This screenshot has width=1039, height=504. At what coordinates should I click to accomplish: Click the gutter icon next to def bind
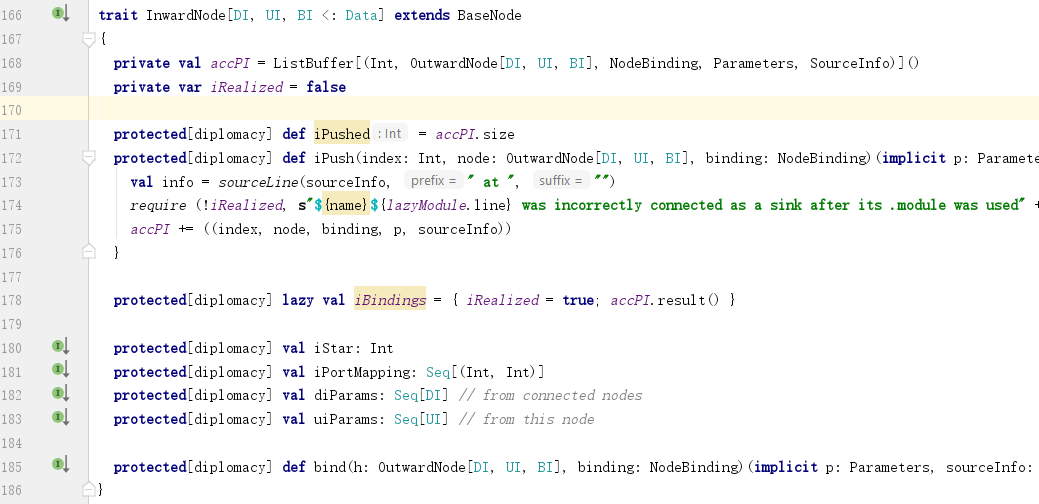click(x=61, y=465)
